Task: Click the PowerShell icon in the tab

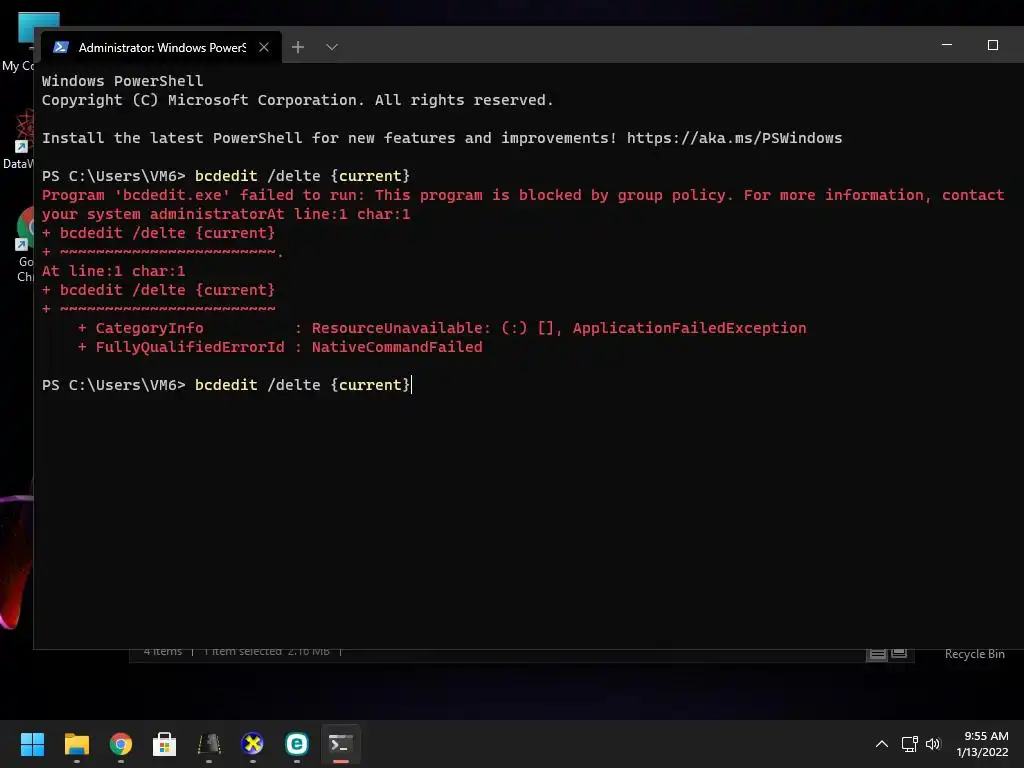Action: 61,47
